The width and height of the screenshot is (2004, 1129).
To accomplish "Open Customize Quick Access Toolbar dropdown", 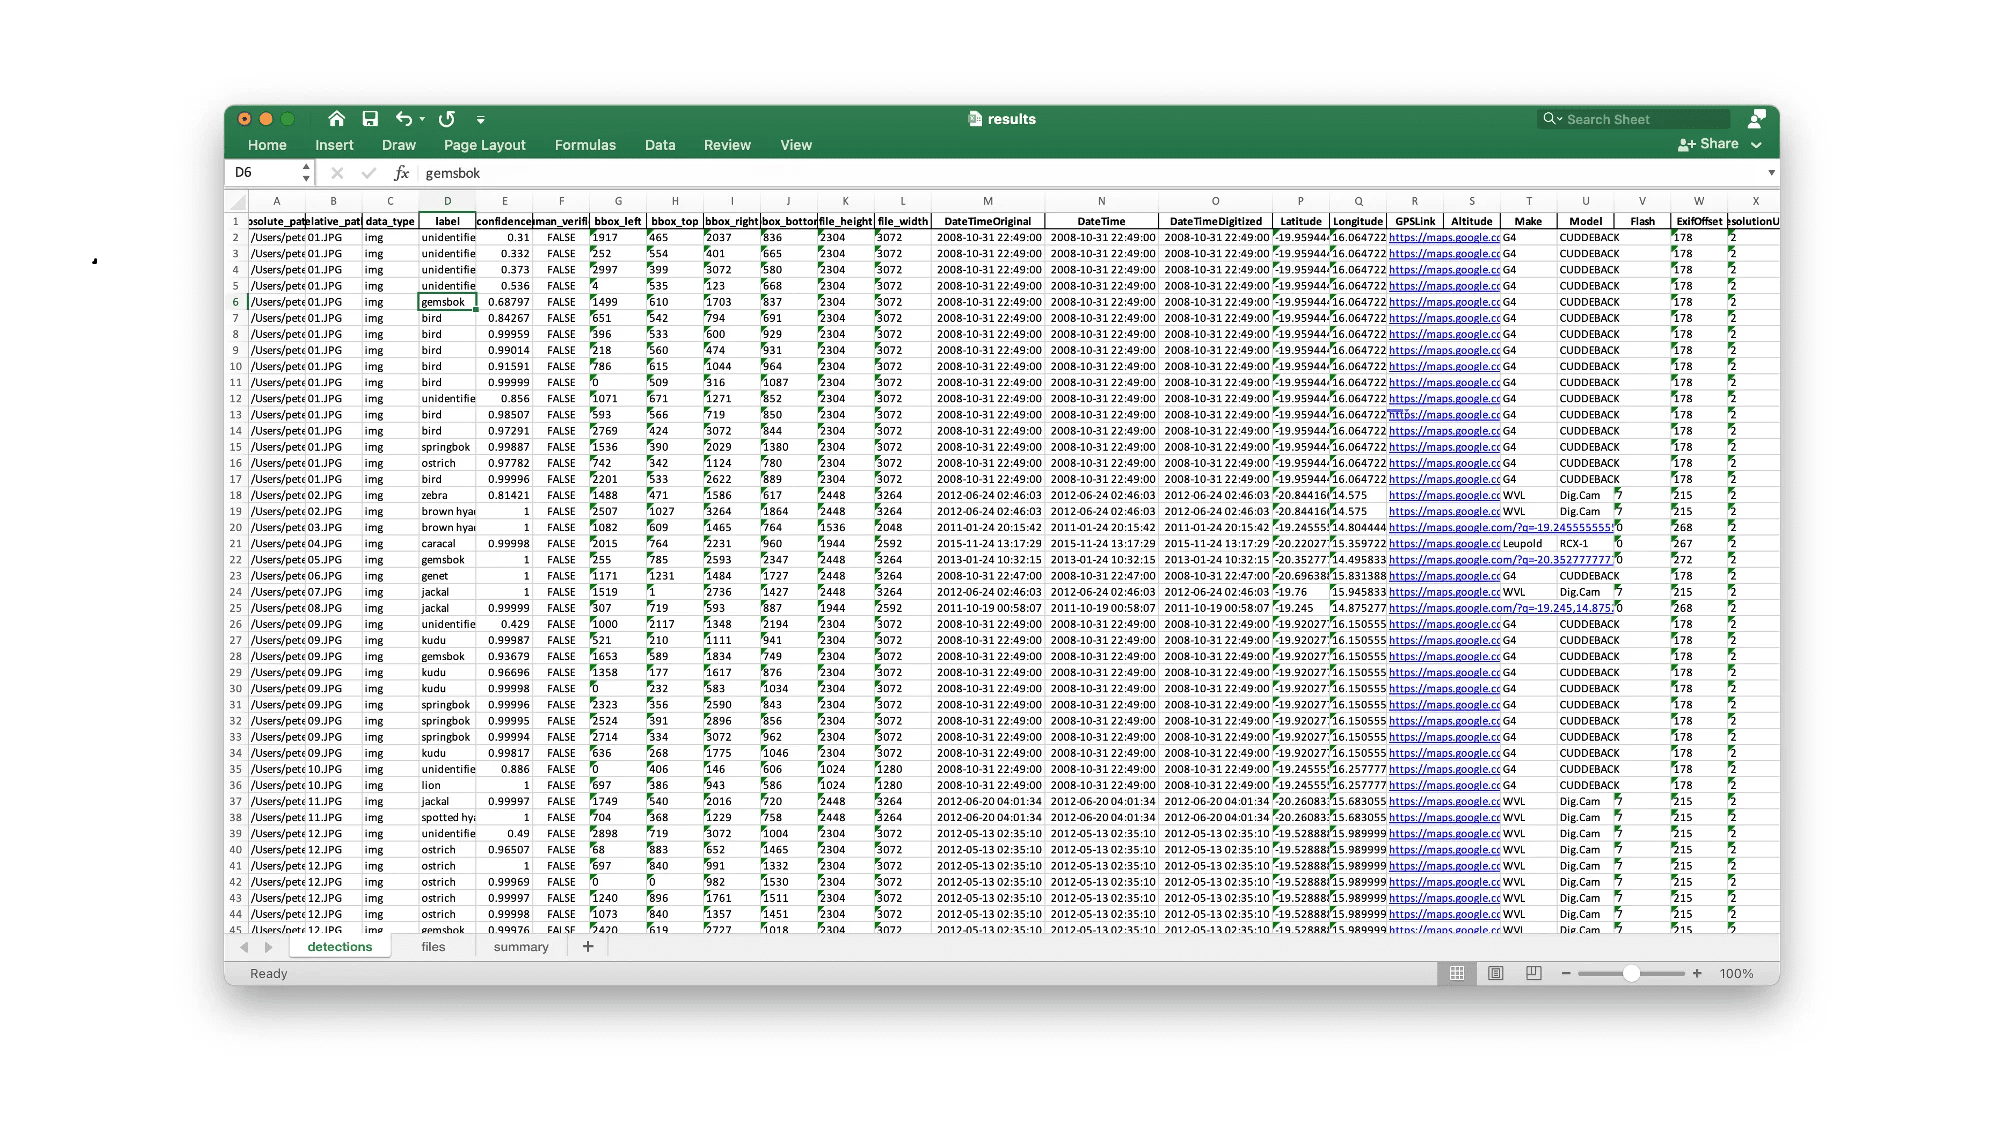I will tap(481, 120).
